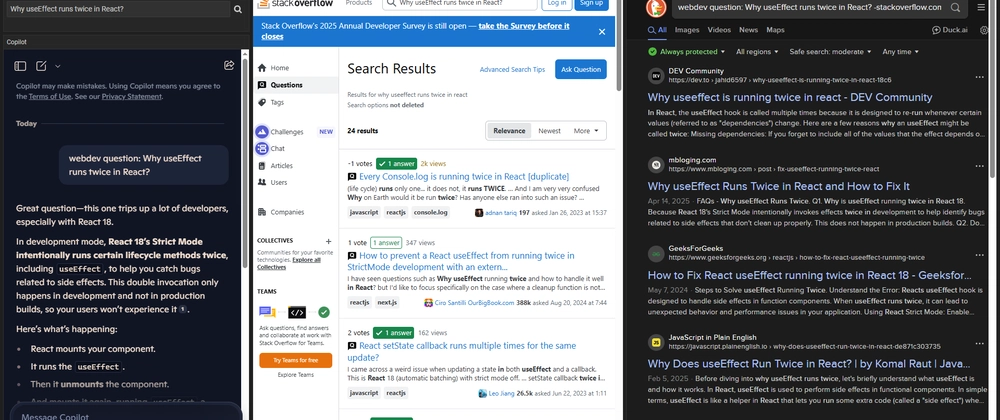The width and height of the screenshot is (1000, 420).
Task: Click Try Teams for free button
Action: point(295,360)
